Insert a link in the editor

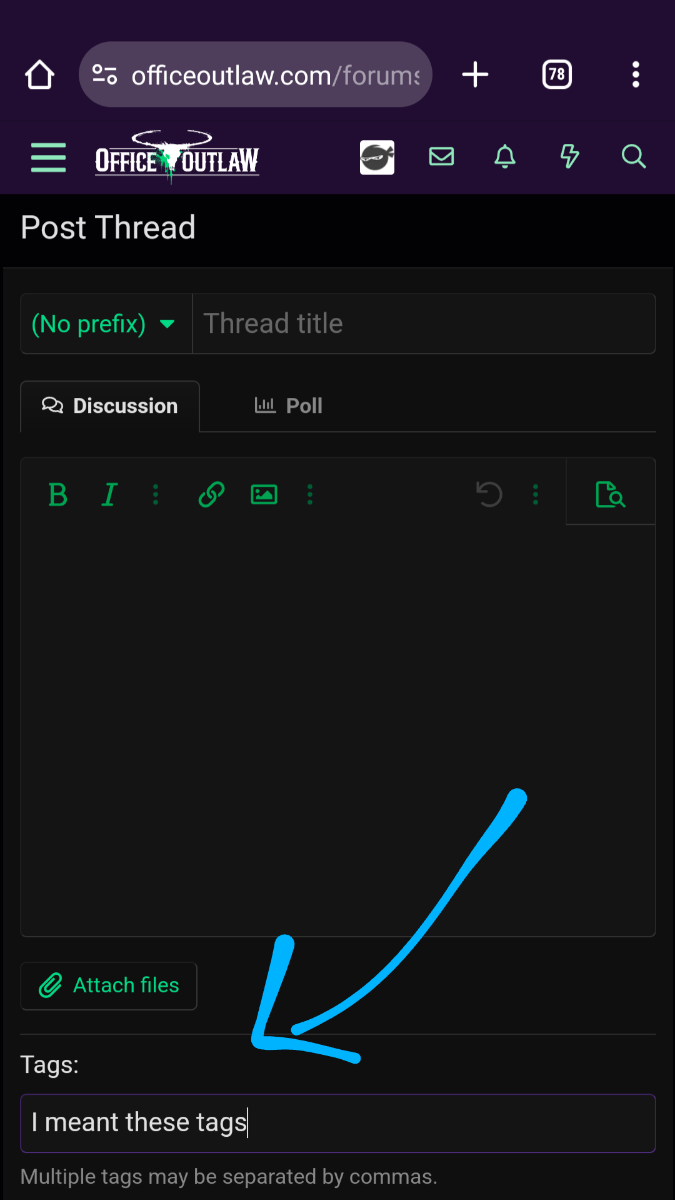click(x=211, y=494)
